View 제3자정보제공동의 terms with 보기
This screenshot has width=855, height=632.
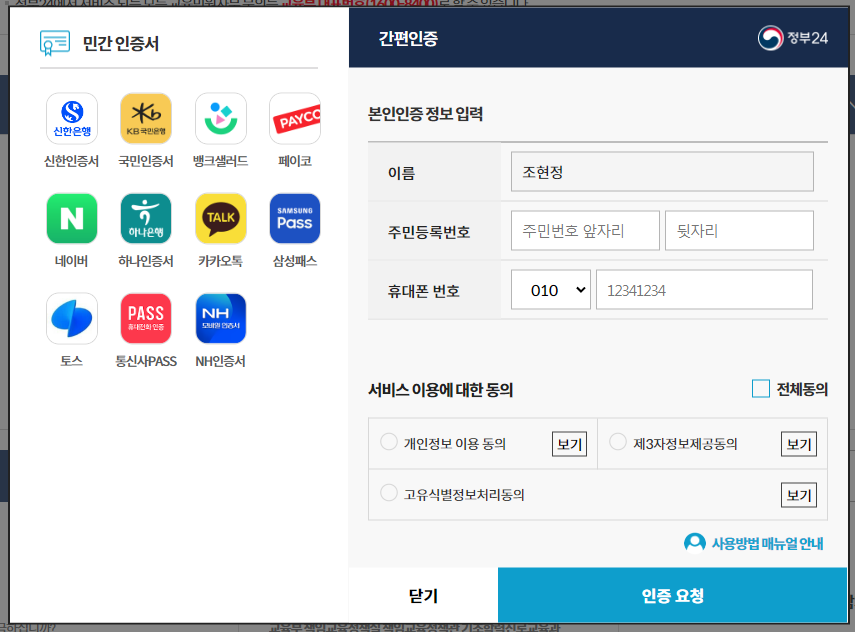coord(799,444)
